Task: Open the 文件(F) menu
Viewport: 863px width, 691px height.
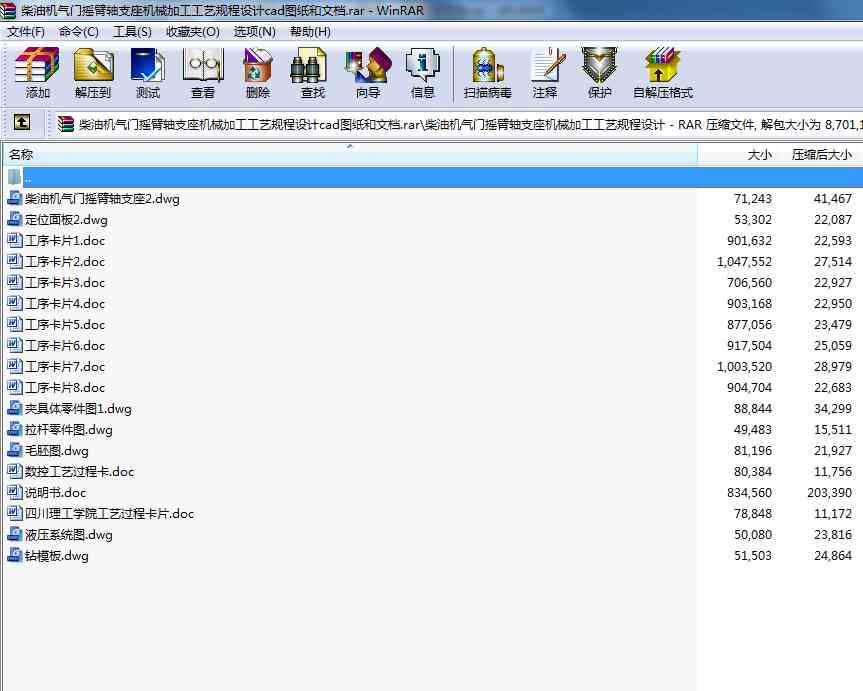Action: coord(26,32)
